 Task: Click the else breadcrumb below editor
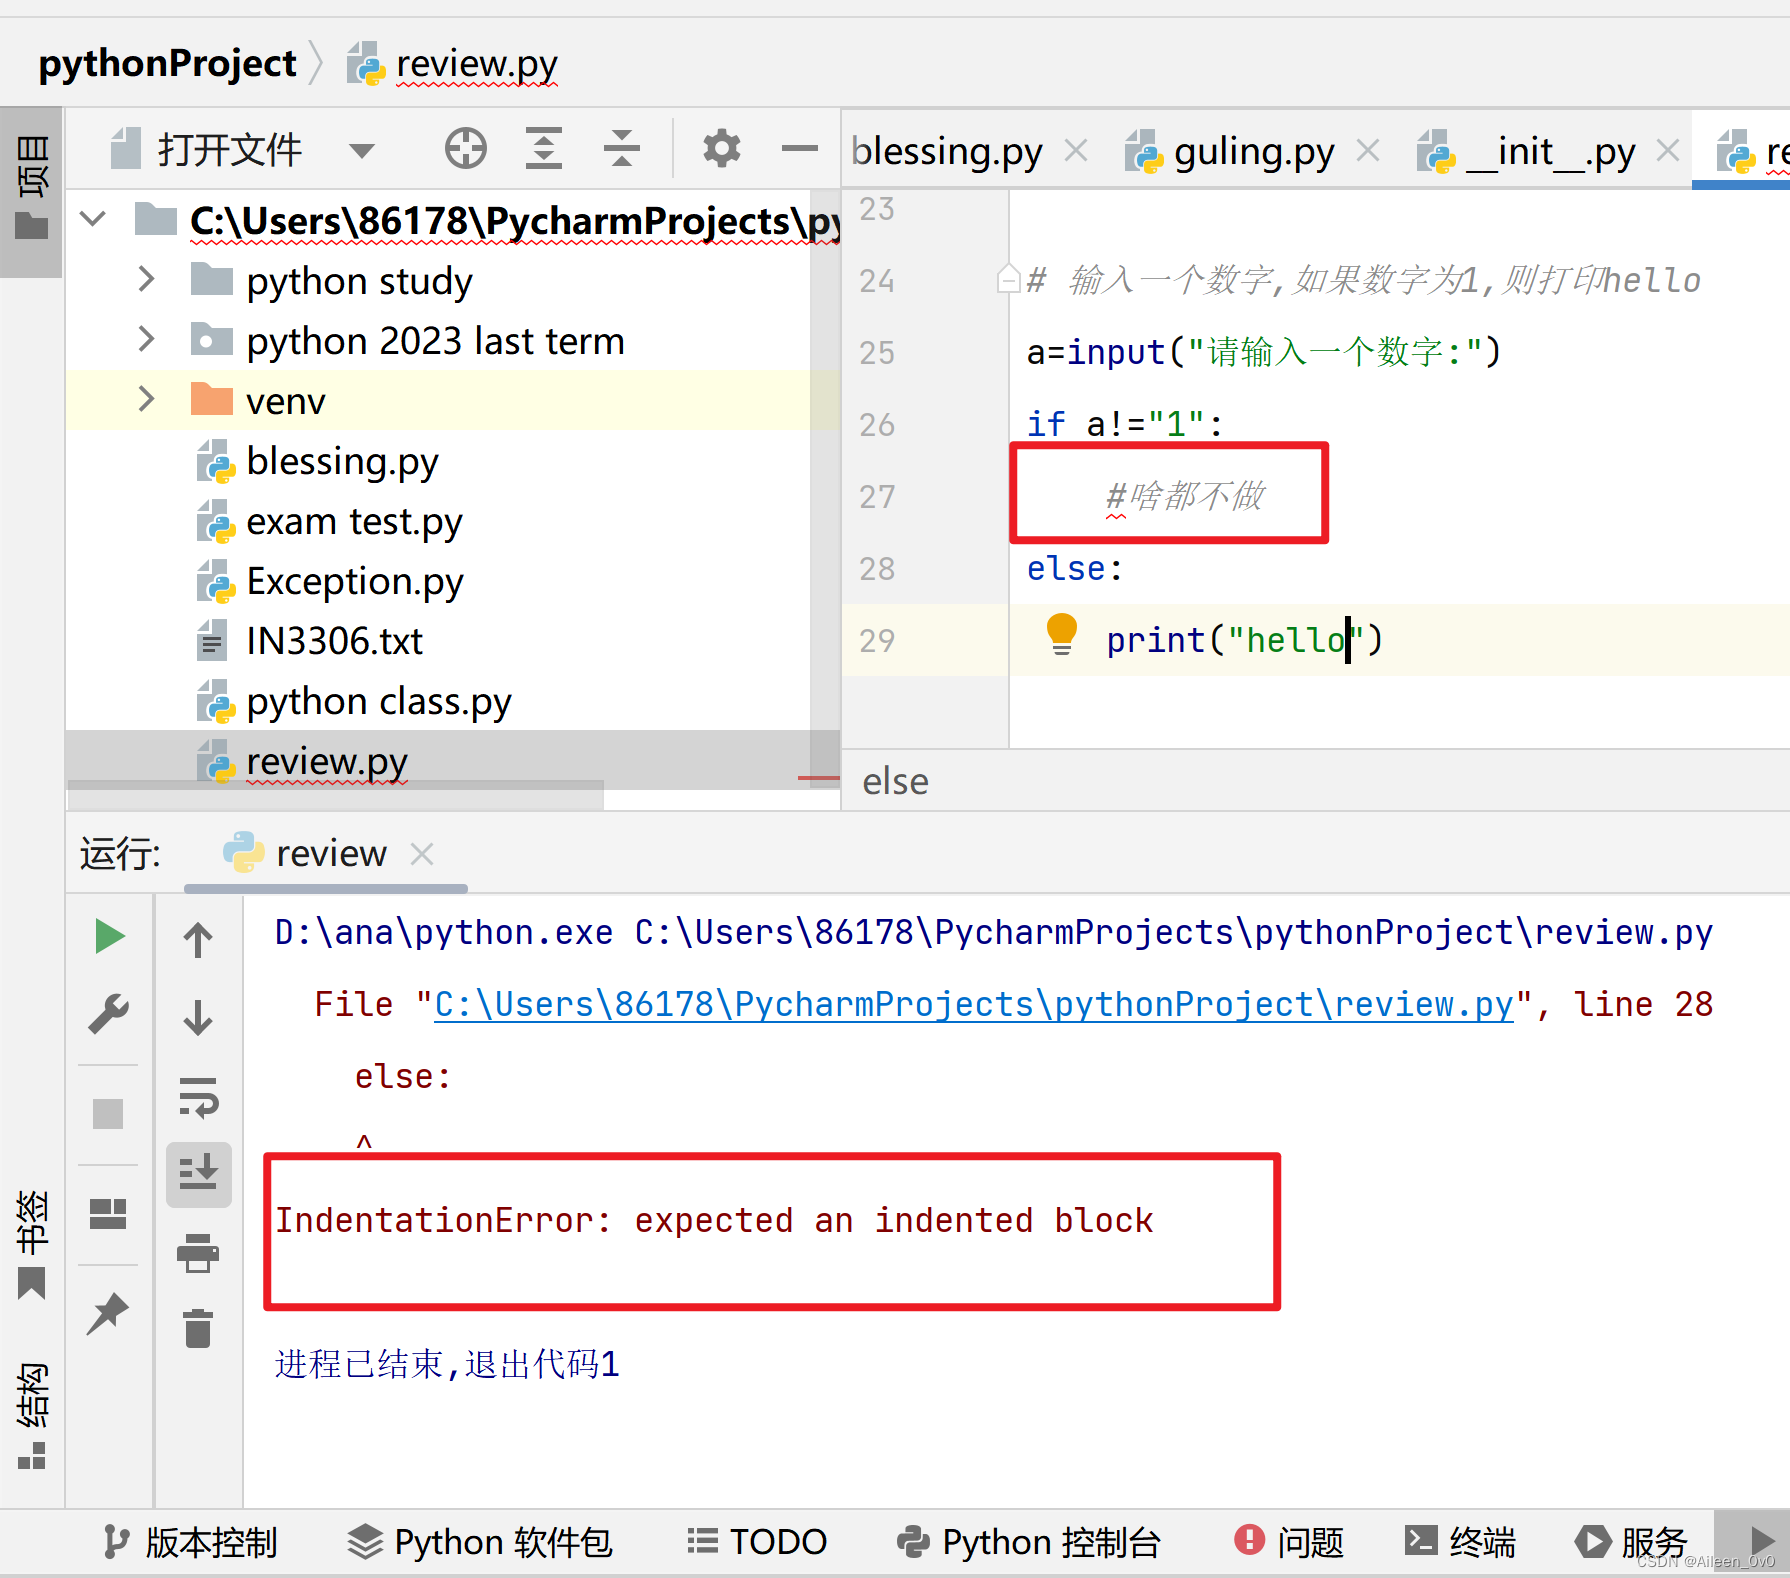pos(895,781)
